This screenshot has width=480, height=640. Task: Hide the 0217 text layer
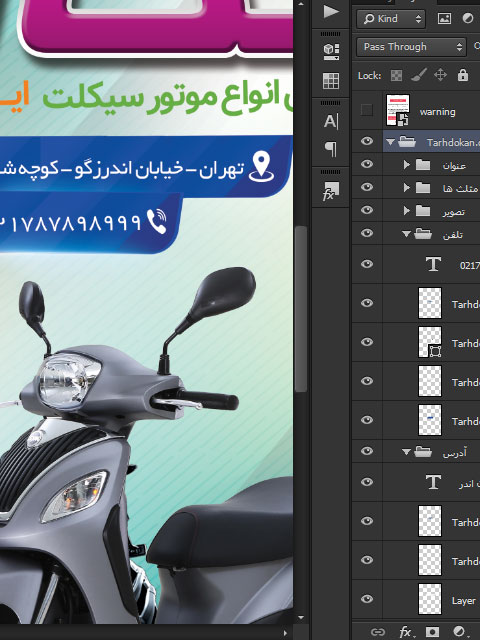click(x=367, y=264)
